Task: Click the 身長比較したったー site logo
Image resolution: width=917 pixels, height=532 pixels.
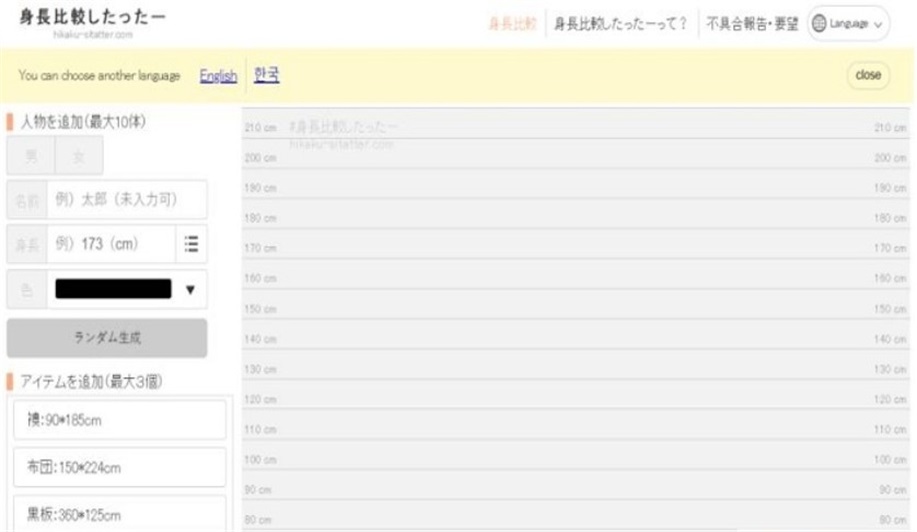Action: click(92, 18)
